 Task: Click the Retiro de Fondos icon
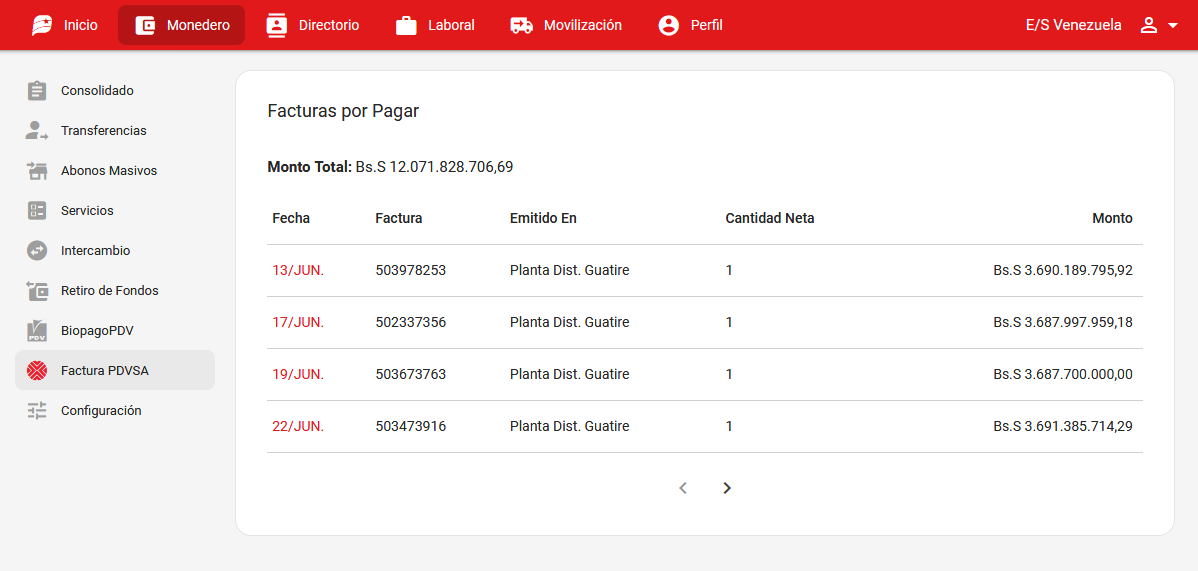pyautogui.click(x=37, y=290)
